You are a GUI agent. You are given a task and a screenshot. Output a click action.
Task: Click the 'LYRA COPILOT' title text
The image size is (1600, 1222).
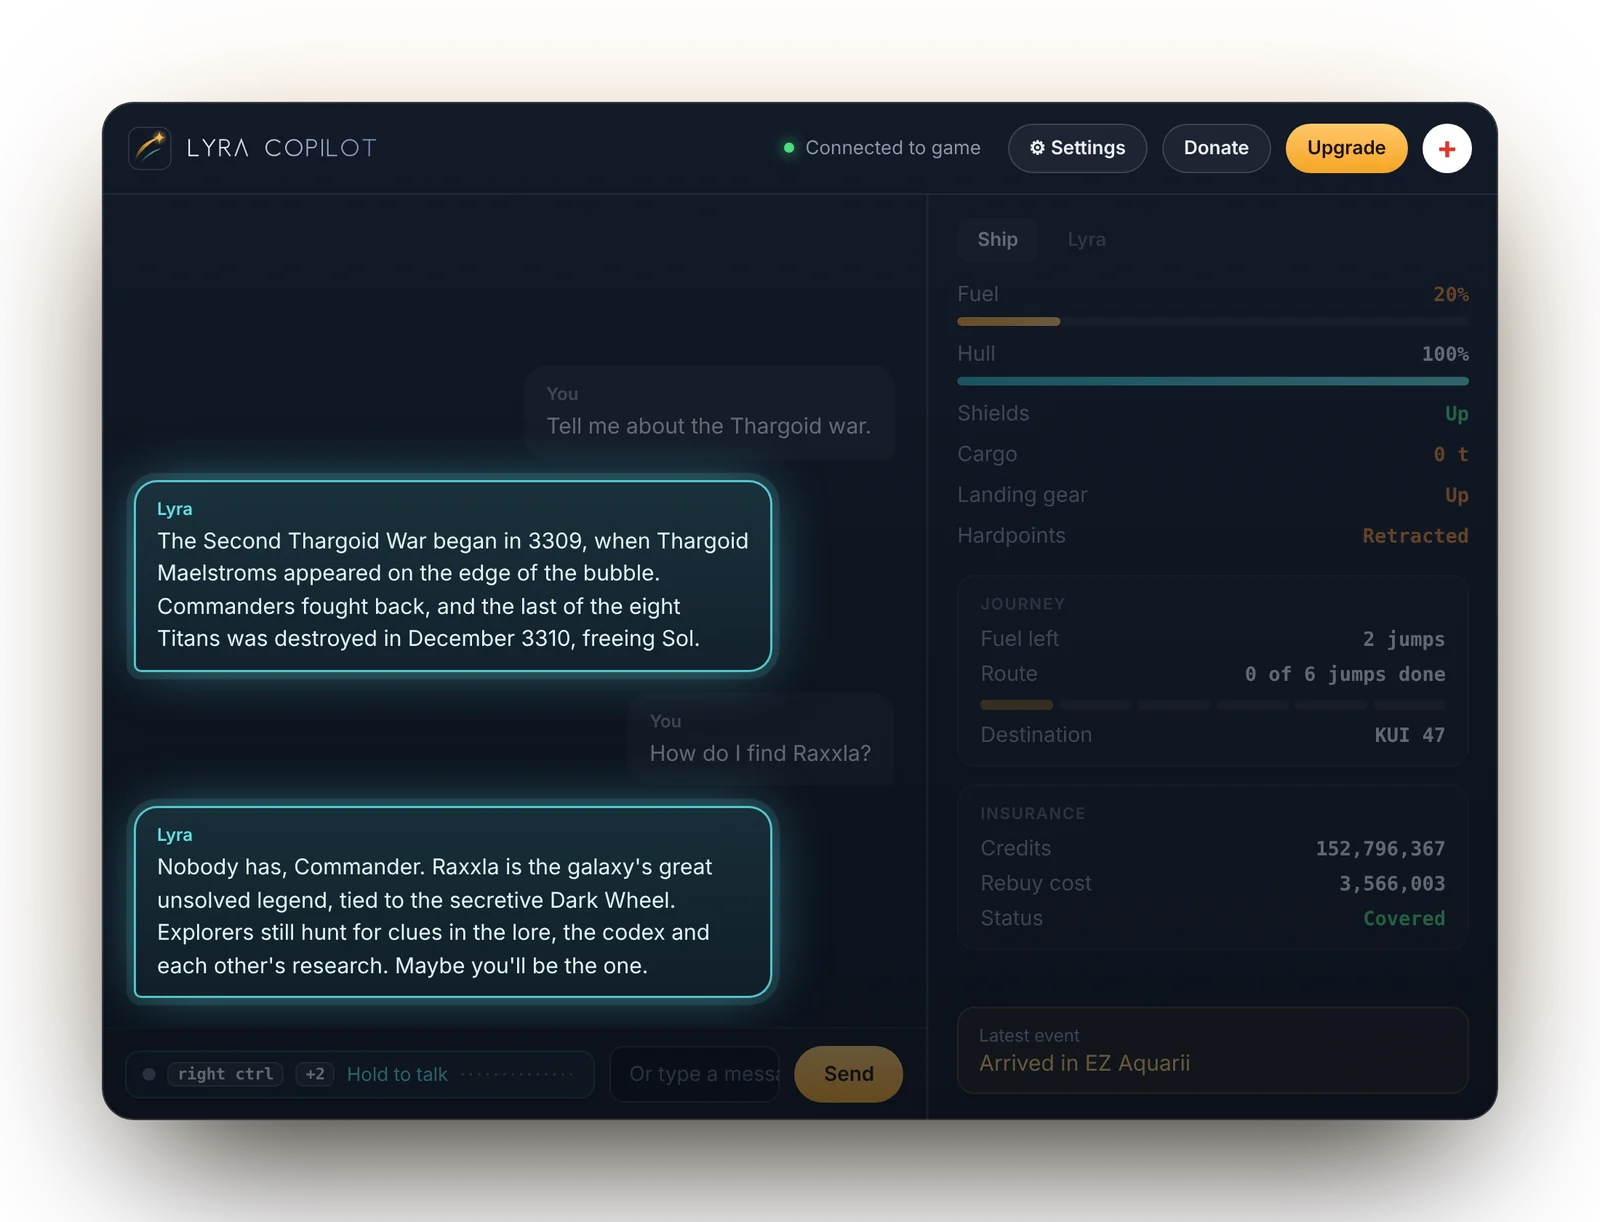[x=281, y=148]
